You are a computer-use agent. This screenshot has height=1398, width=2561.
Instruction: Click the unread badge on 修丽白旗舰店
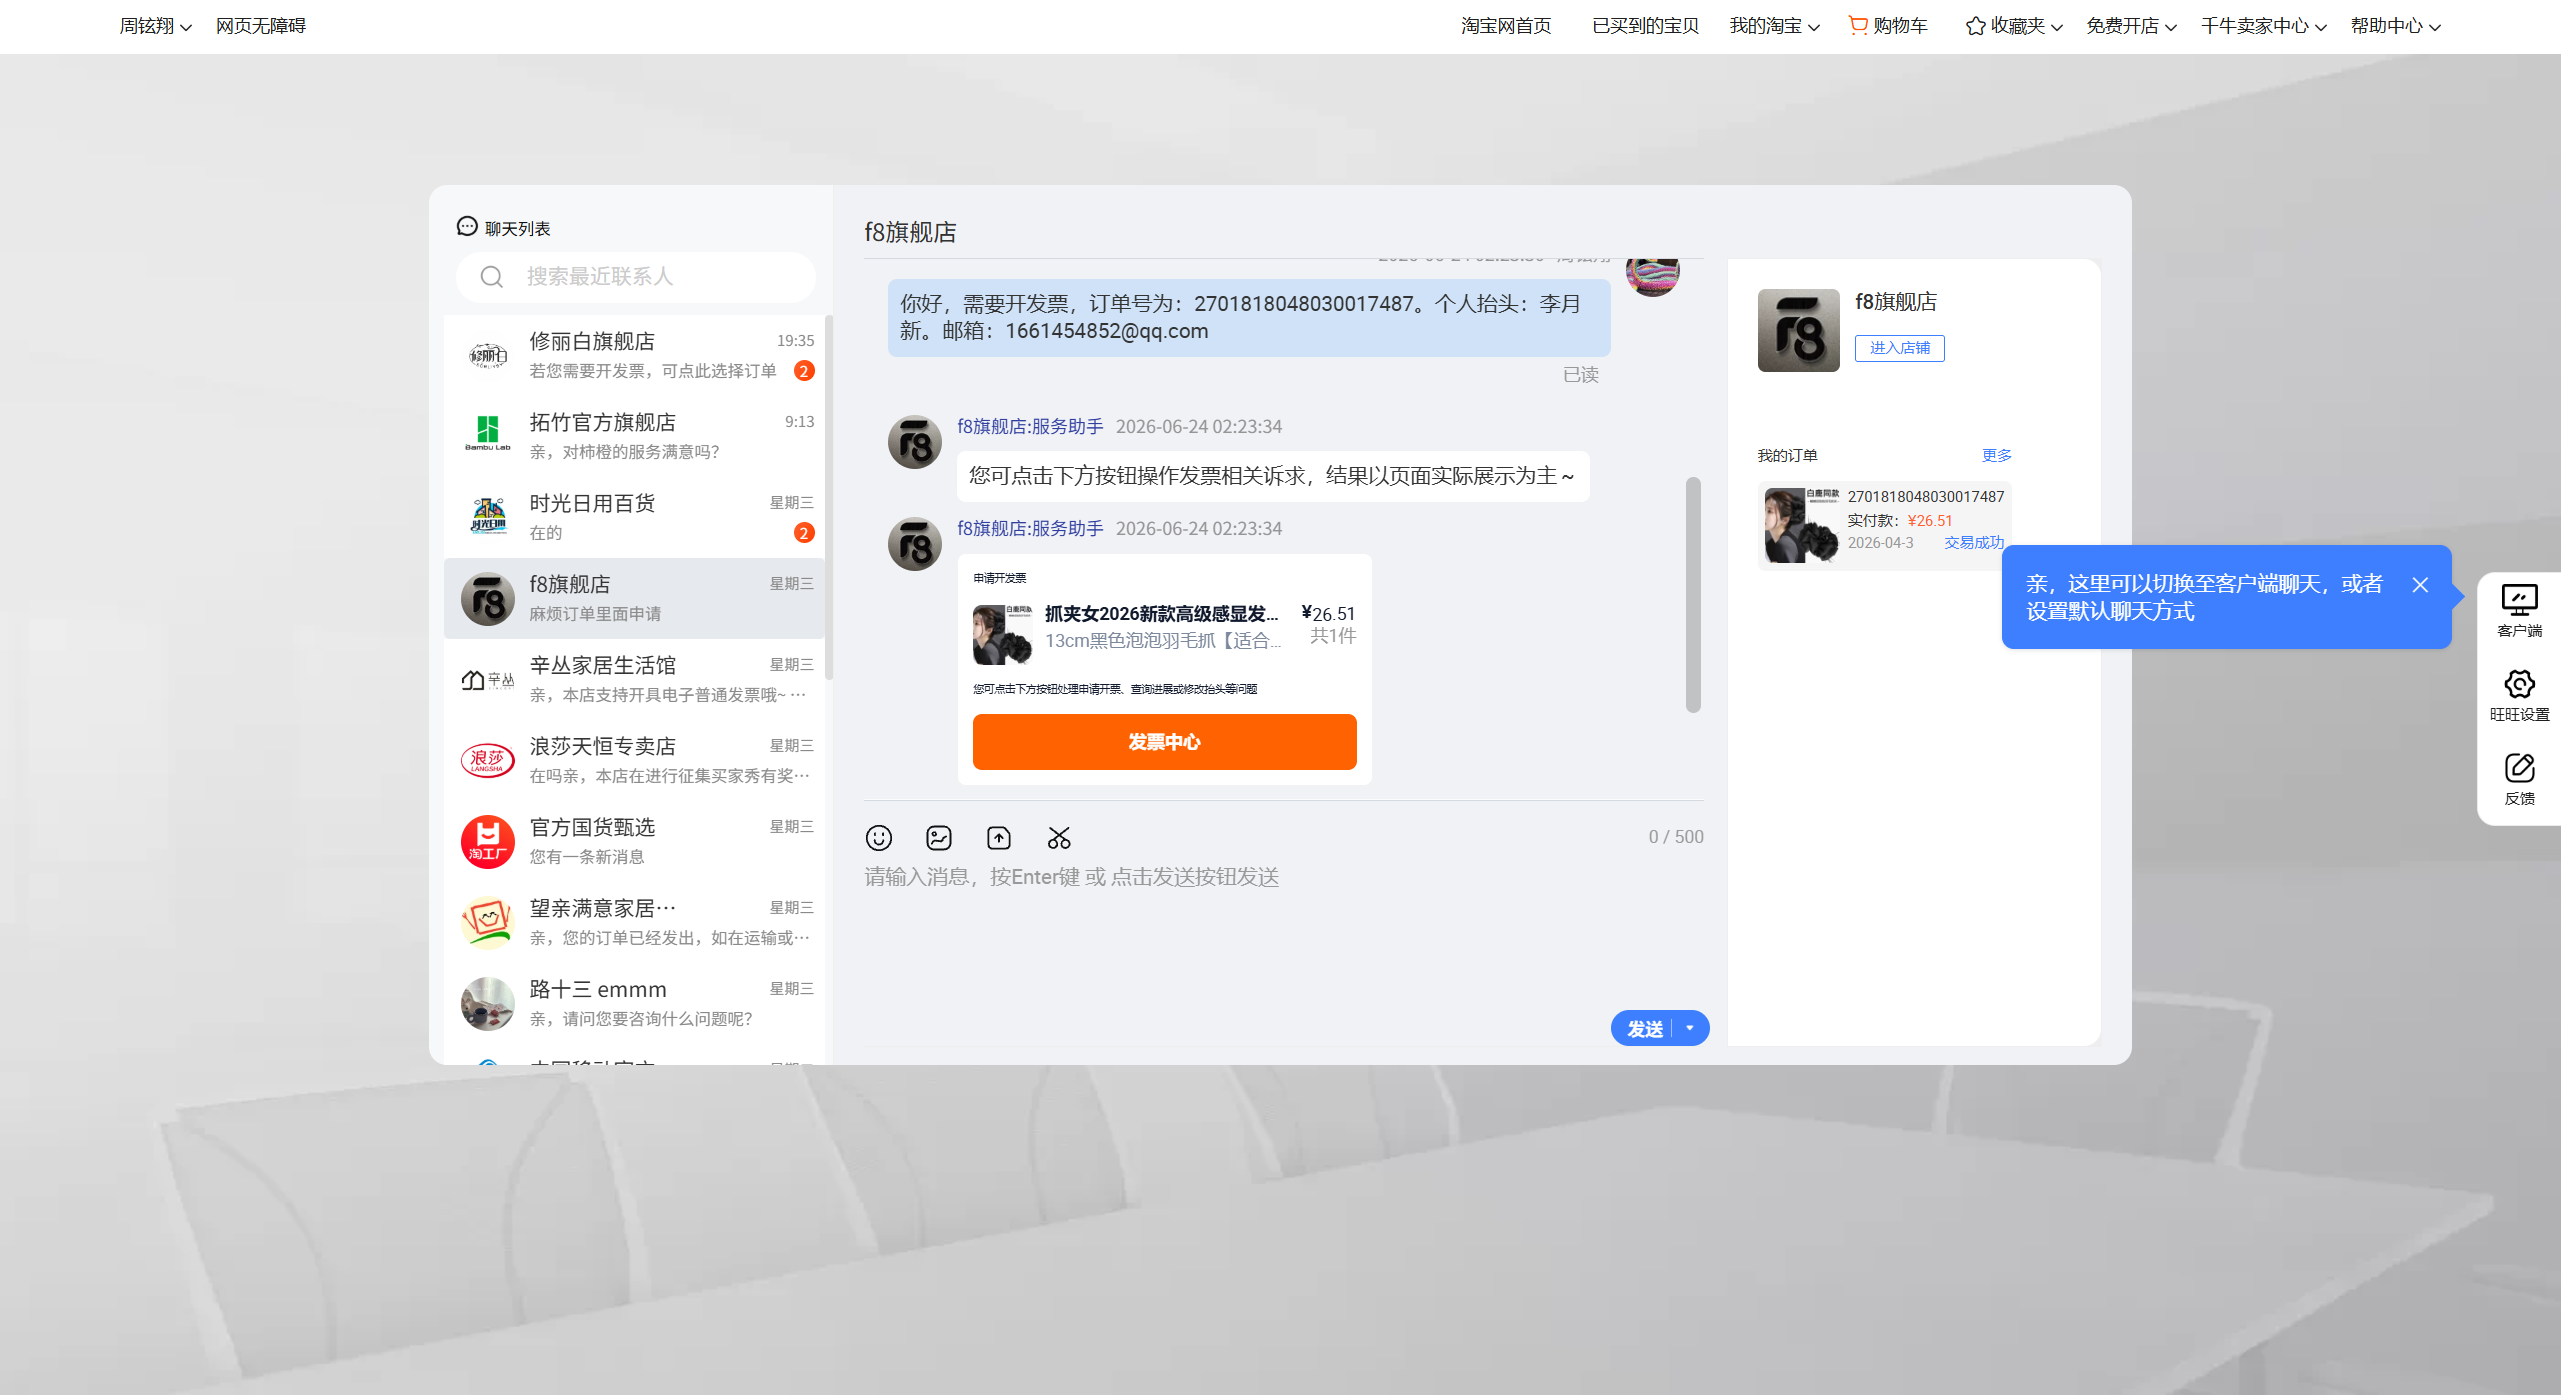coord(804,371)
